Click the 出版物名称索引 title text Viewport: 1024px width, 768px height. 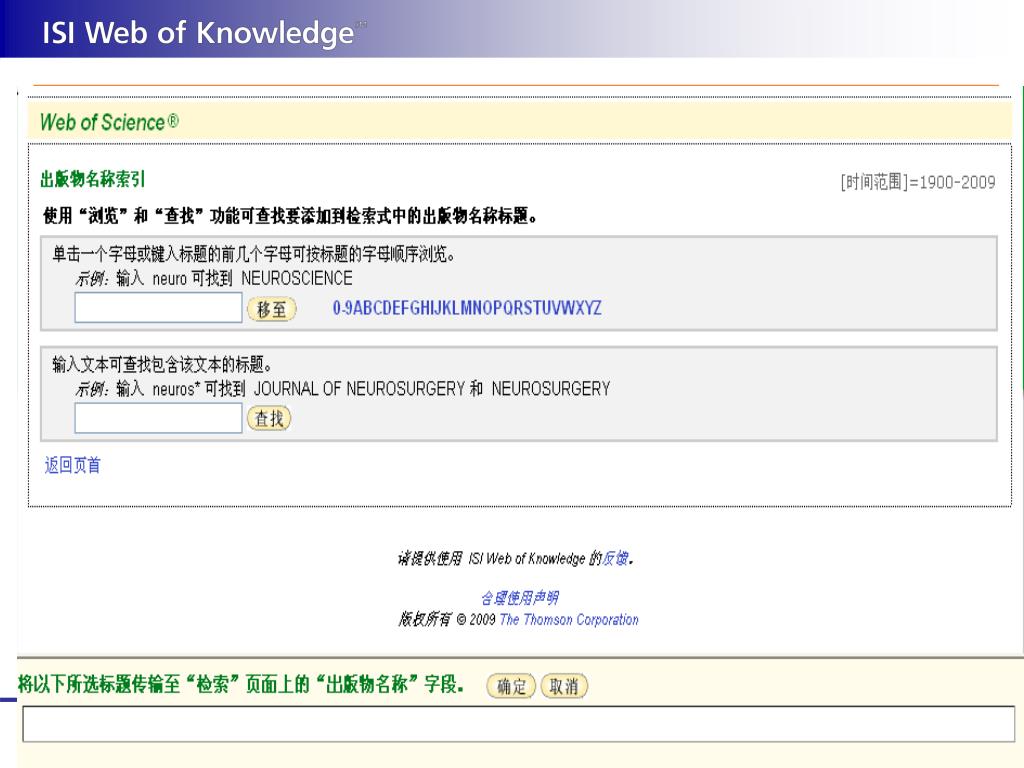pos(92,179)
